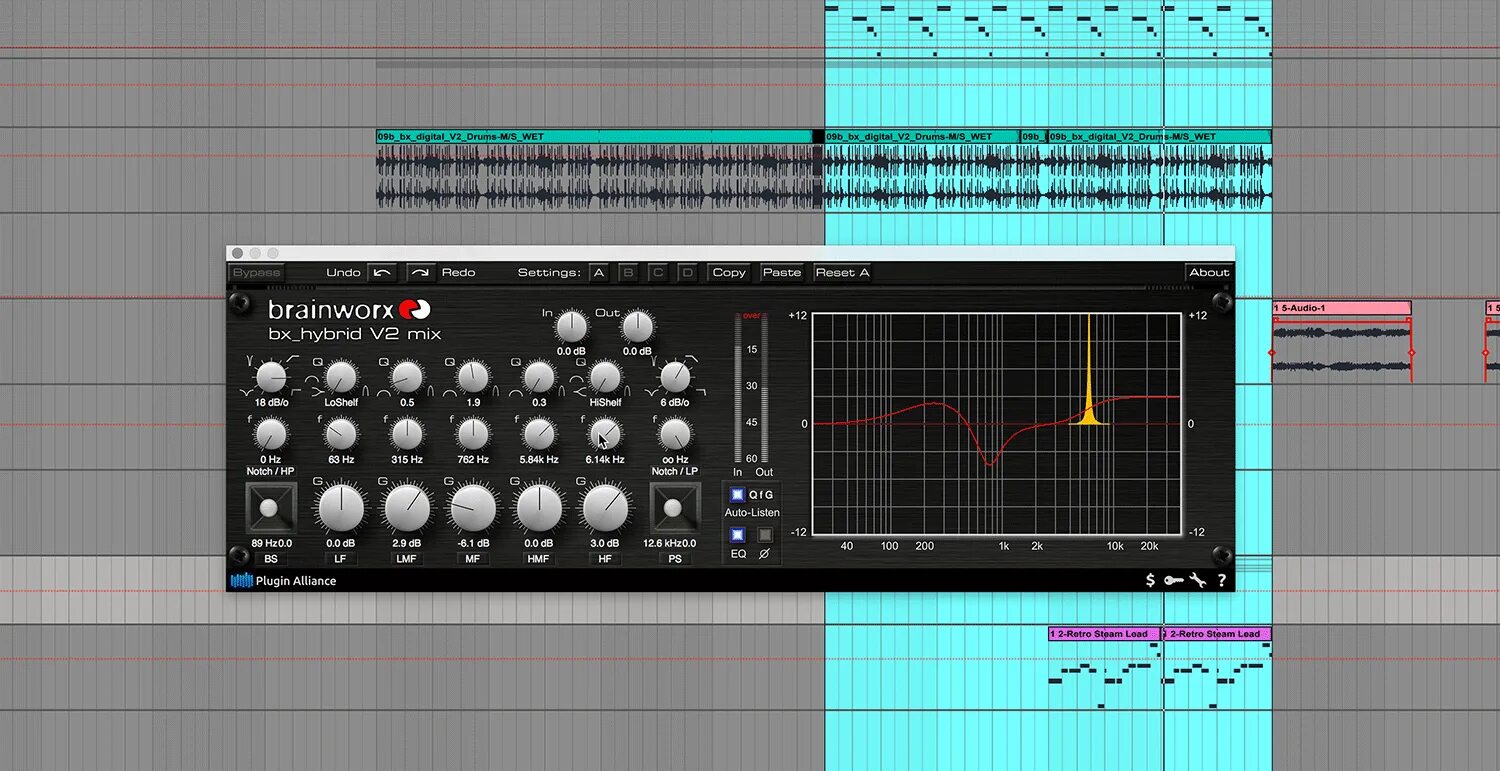The height and width of the screenshot is (771, 1500).
Task: Click the brainworx red logo icon
Action: tap(414, 310)
